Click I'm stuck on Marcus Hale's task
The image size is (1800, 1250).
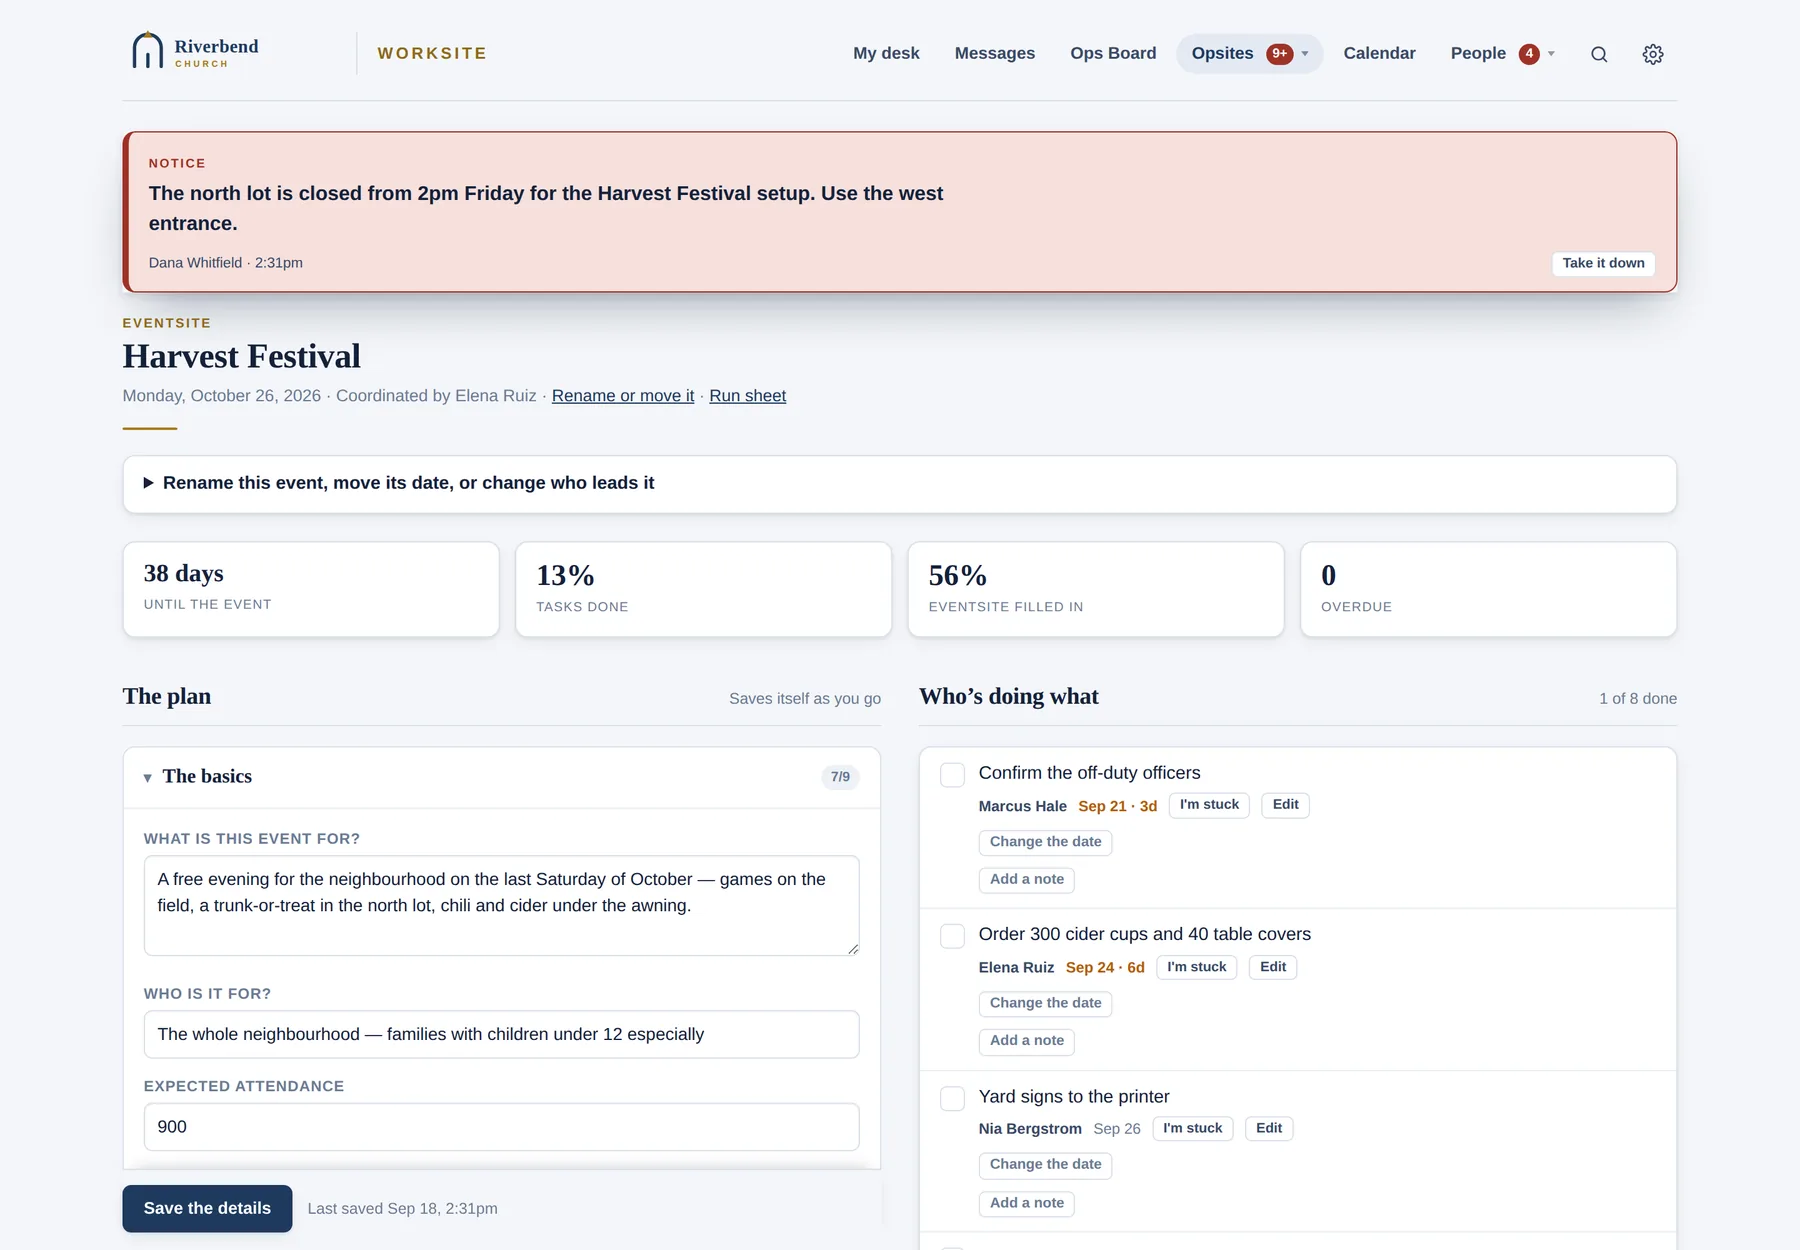click(1209, 805)
